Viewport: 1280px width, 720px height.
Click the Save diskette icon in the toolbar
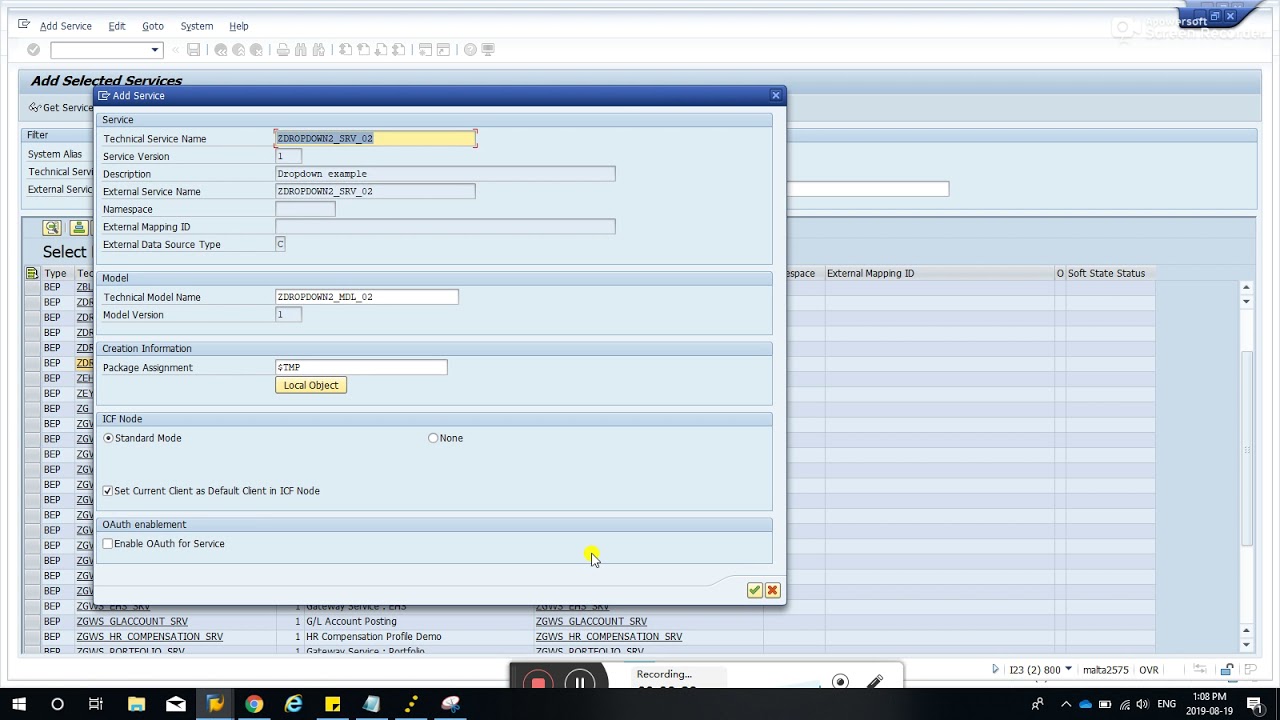pyautogui.click(x=194, y=50)
